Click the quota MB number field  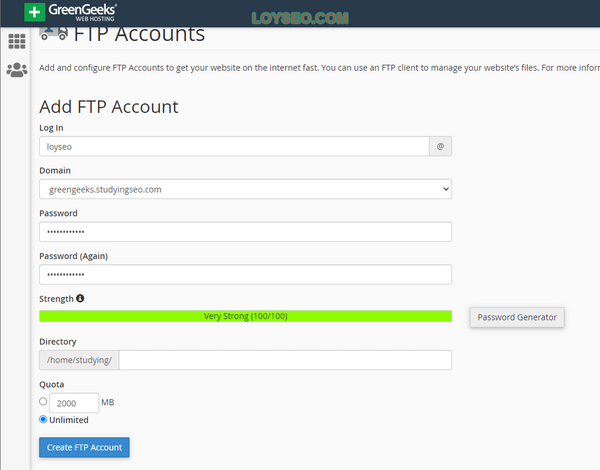[x=74, y=402]
